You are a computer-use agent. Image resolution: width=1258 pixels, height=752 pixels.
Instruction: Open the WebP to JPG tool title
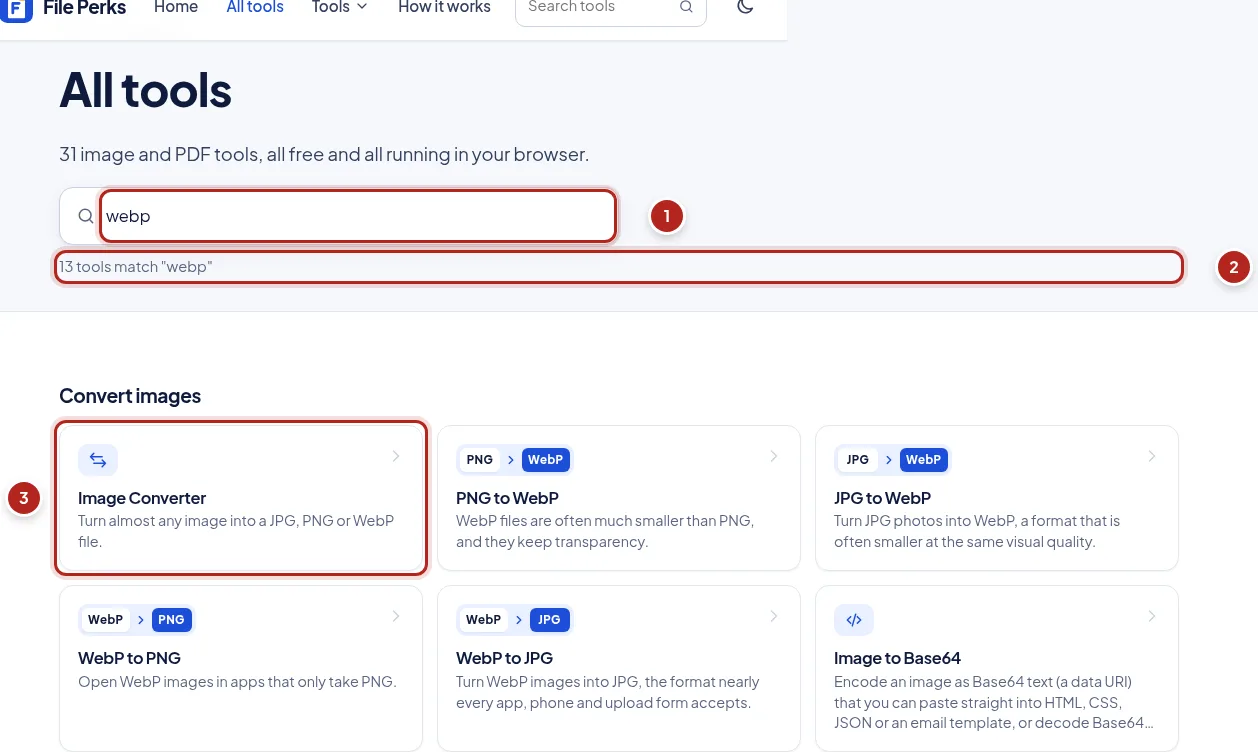coord(504,658)
